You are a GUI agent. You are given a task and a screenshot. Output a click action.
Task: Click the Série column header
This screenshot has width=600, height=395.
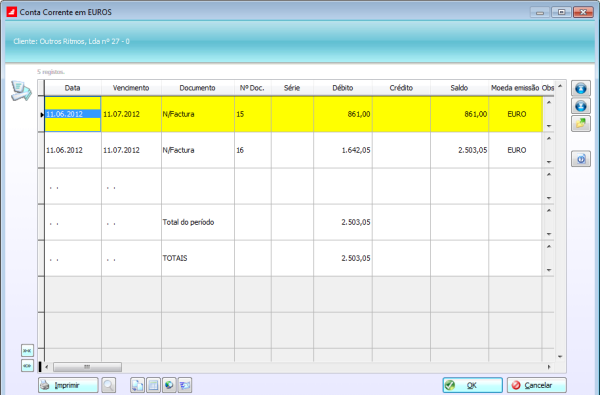[292, 88]
